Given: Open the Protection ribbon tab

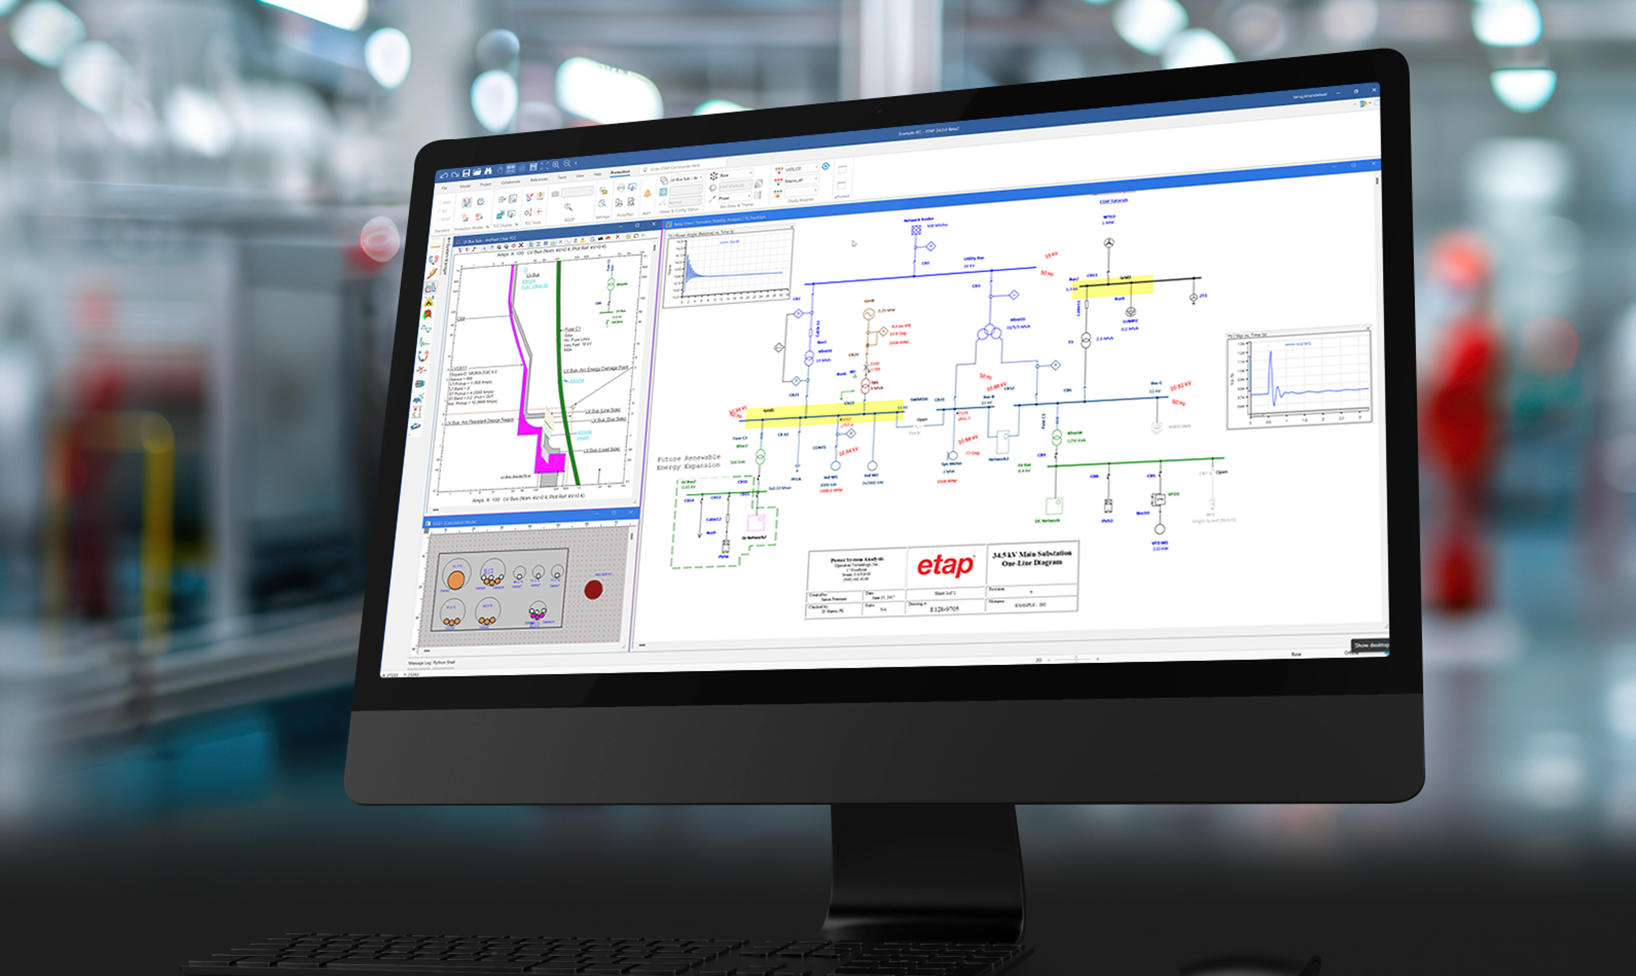Looking at the screenshot, I should 620,172.
